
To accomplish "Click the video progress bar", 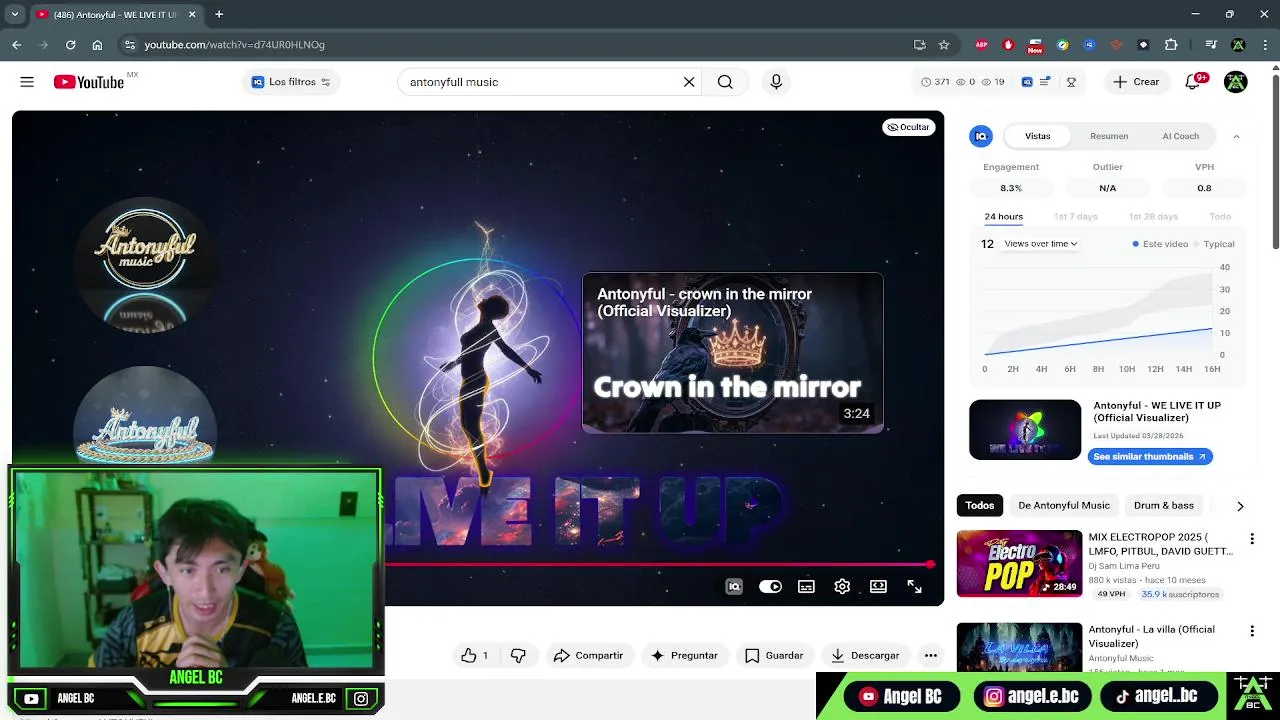I will click(x=657, y=565).
